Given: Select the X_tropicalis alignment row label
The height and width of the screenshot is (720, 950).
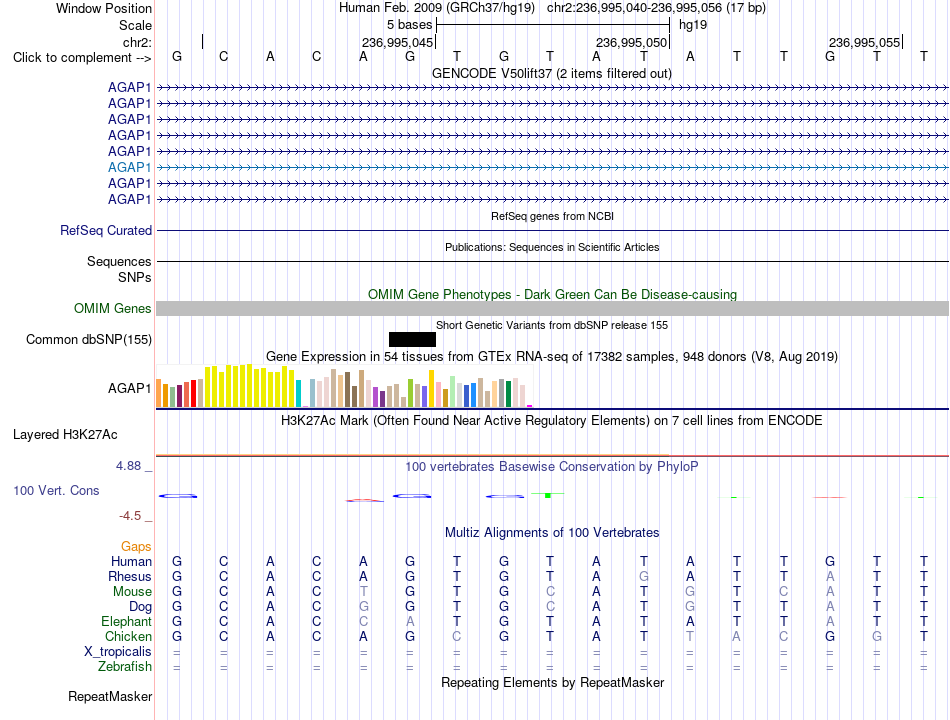Looking at the screenshot, I should (x=118, y=652).
